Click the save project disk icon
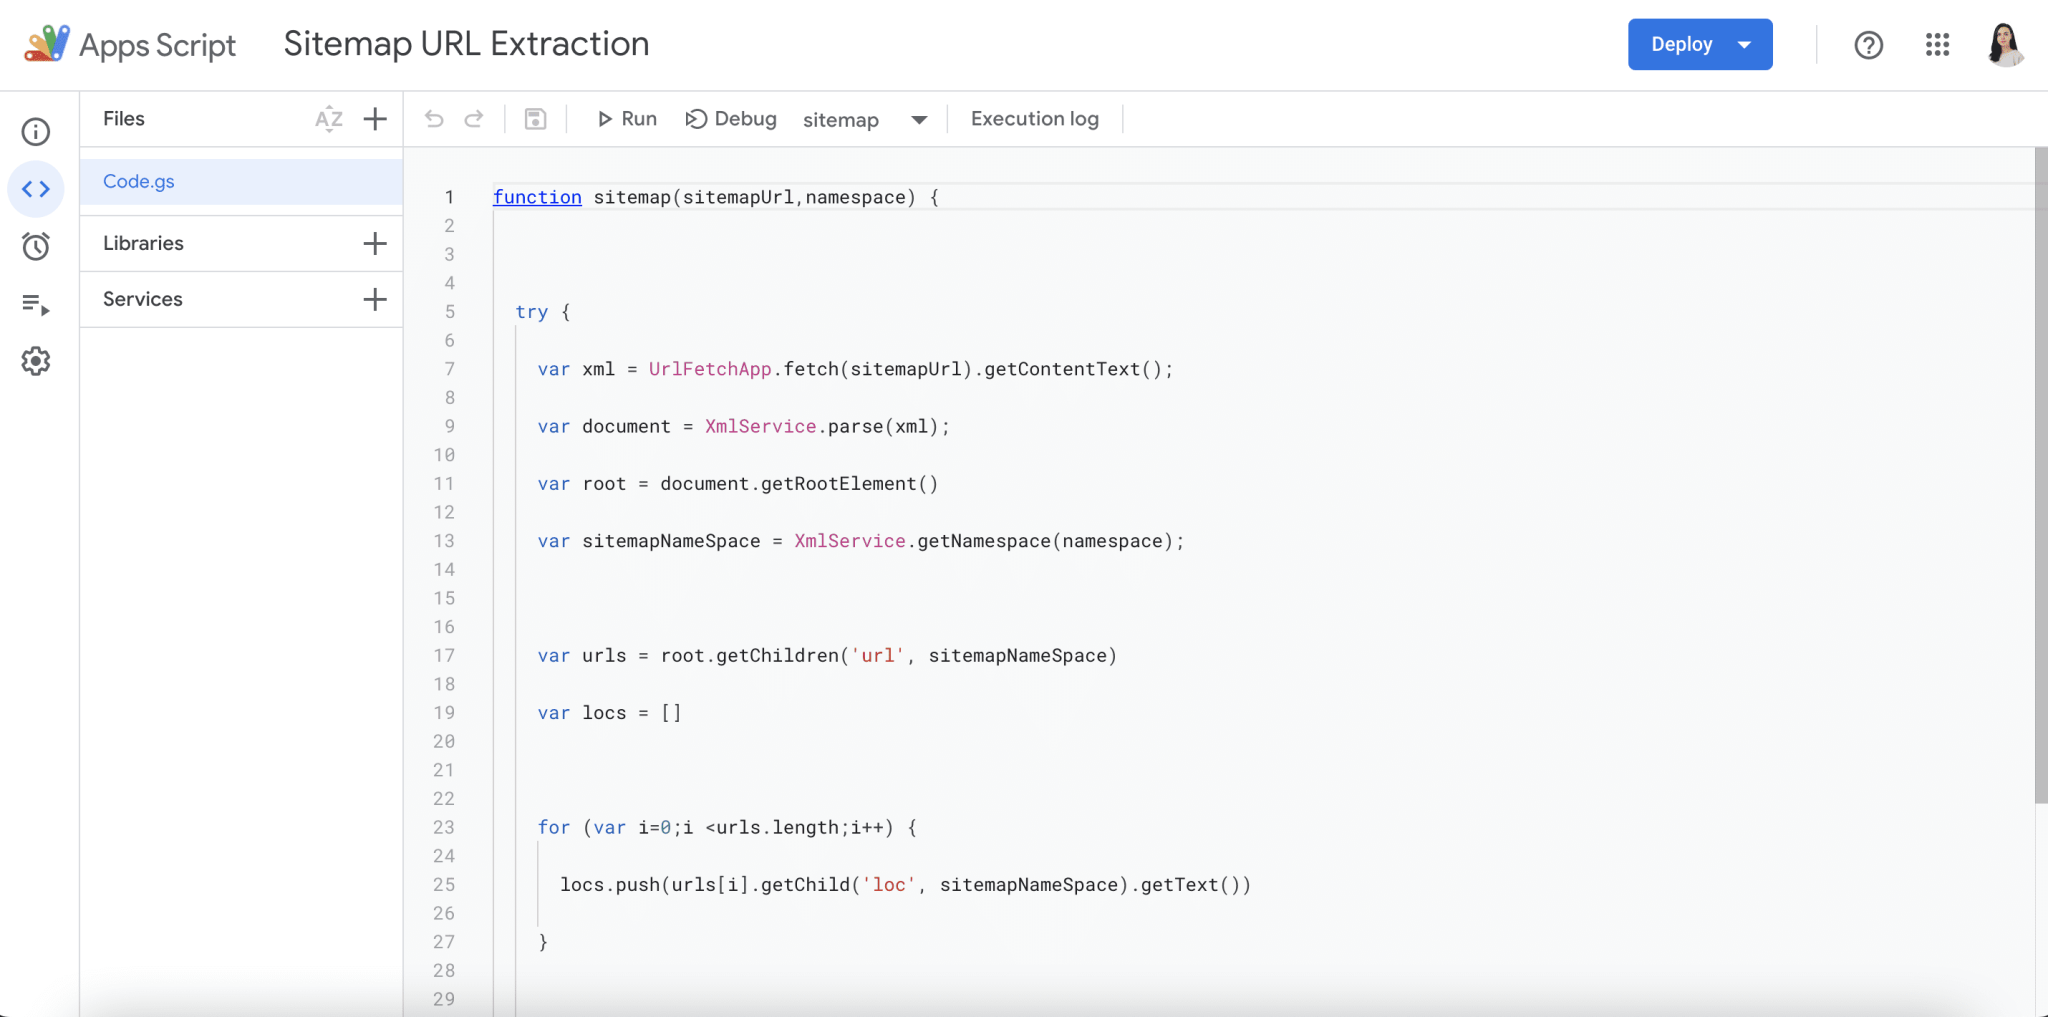 535,119
